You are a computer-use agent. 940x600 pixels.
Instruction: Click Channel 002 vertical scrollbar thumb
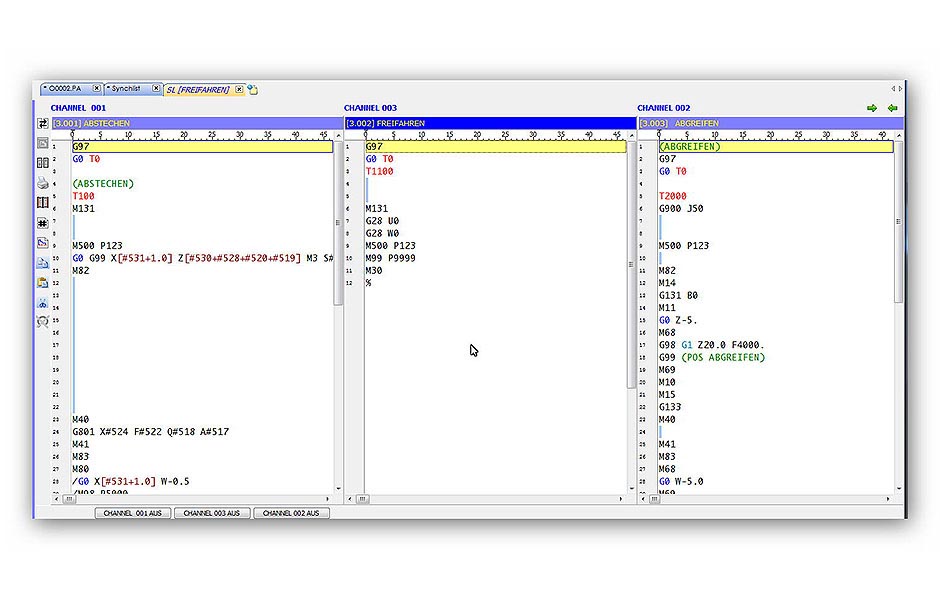(897, 220)
